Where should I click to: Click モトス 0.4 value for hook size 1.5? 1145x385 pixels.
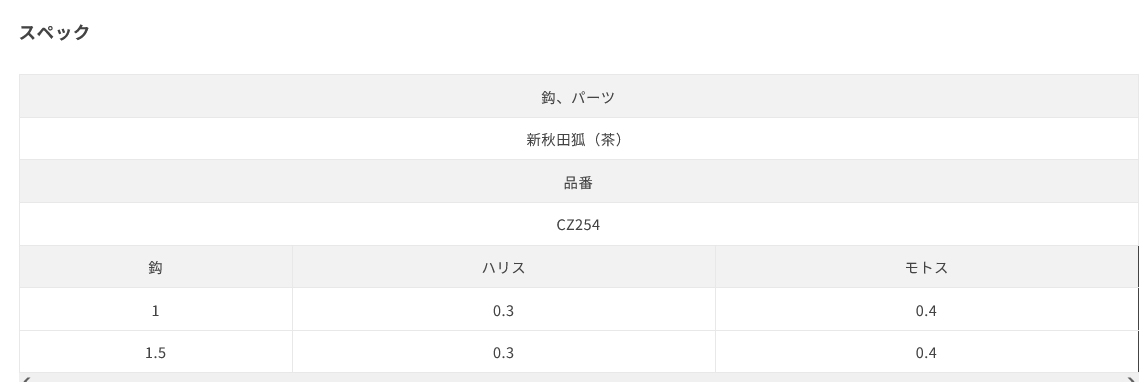926,353
